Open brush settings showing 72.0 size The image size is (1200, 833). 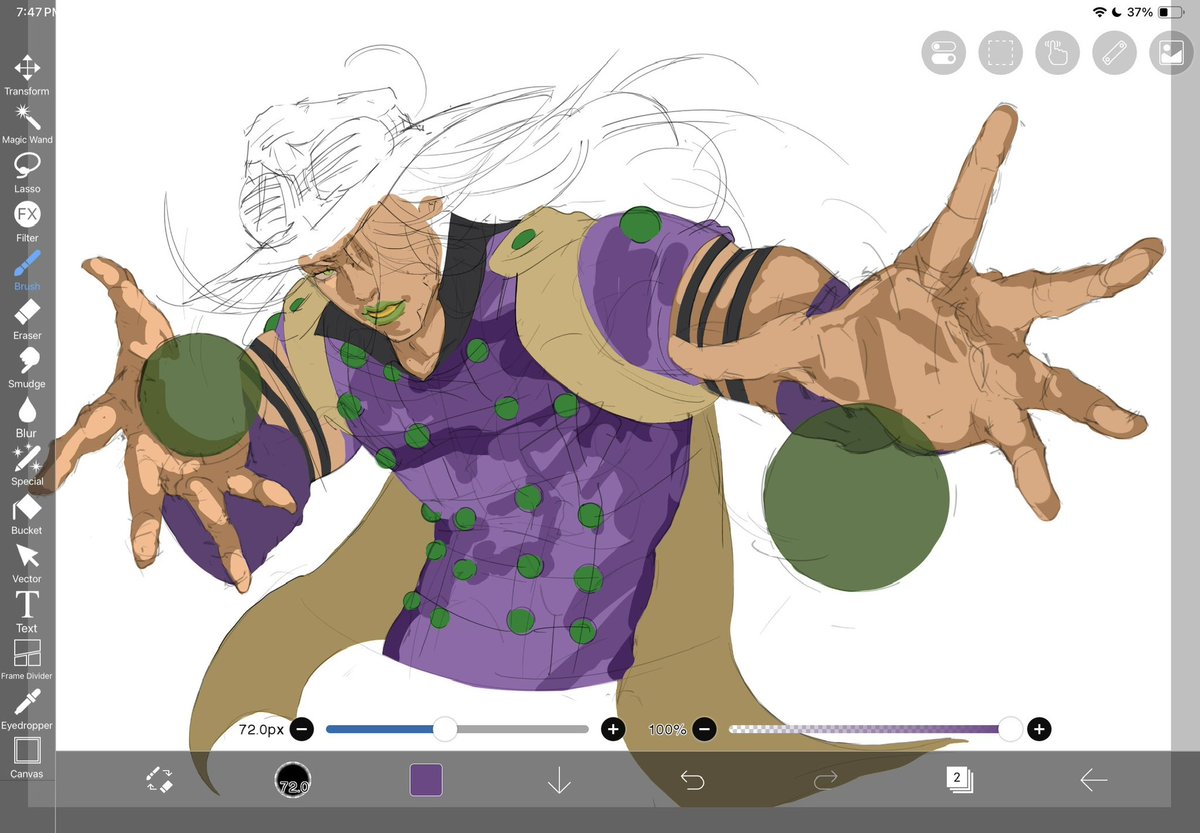pyautogui.click(x=292, y=780)
